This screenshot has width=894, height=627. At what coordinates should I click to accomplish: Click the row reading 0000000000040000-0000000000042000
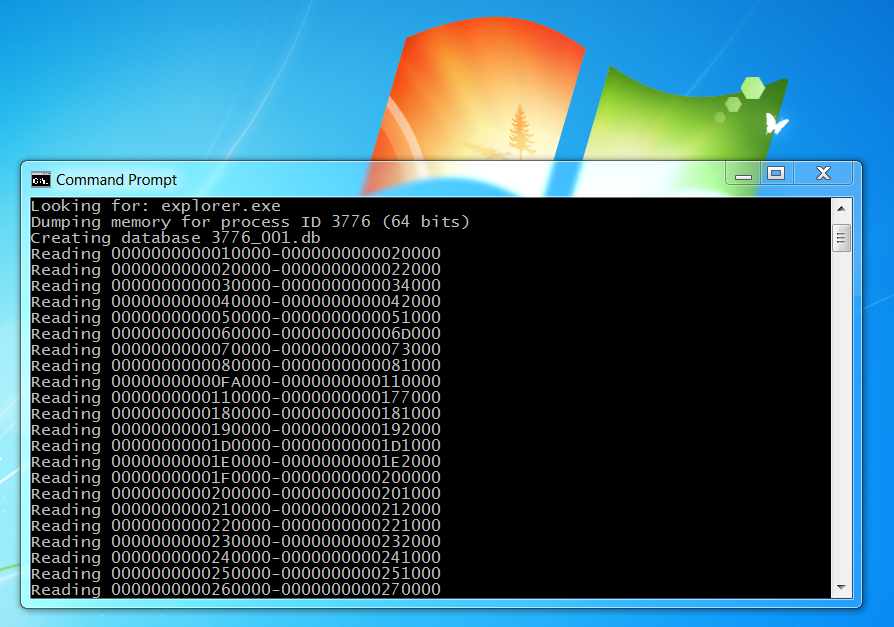coord(235,302)
